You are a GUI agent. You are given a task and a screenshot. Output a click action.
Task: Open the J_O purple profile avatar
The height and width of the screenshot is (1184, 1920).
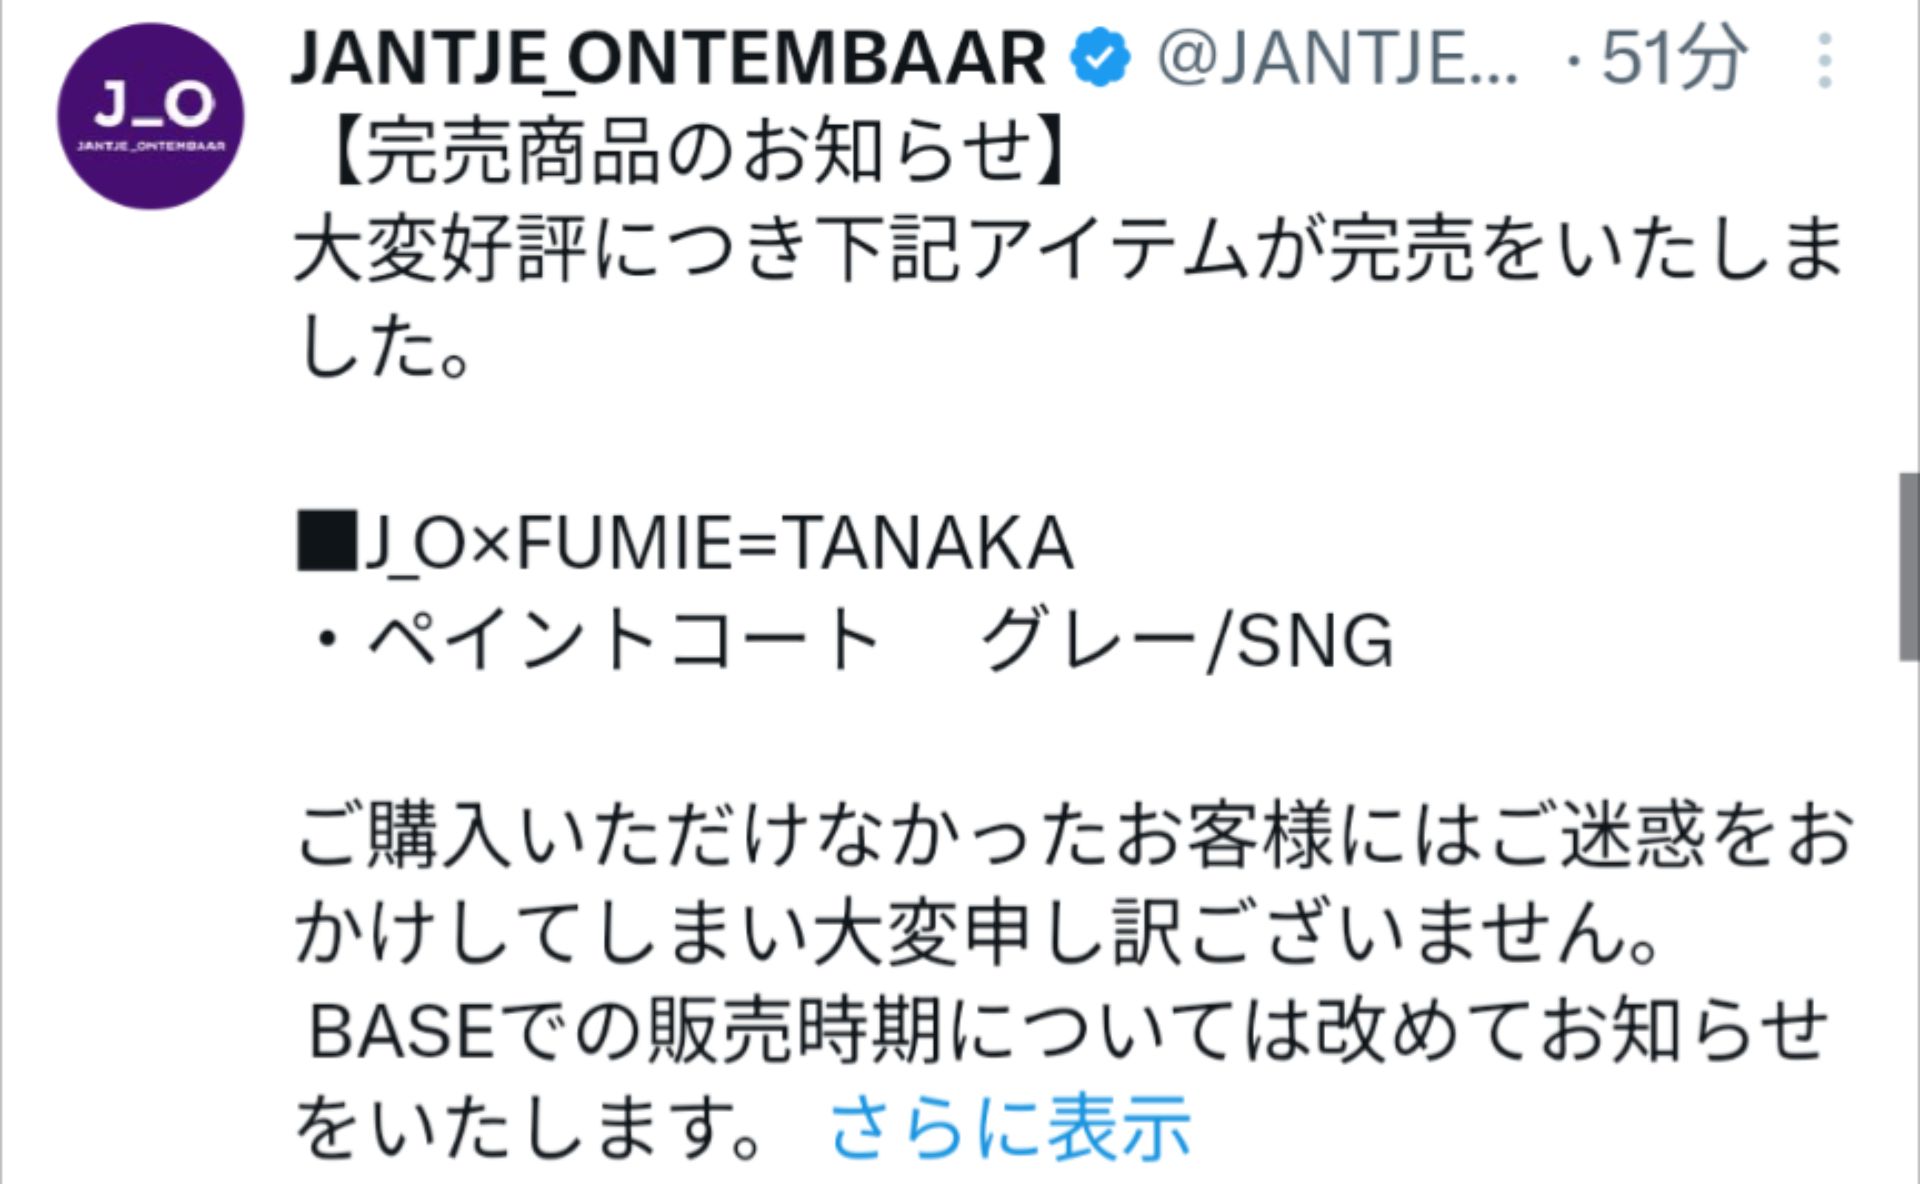pos(150,116)
